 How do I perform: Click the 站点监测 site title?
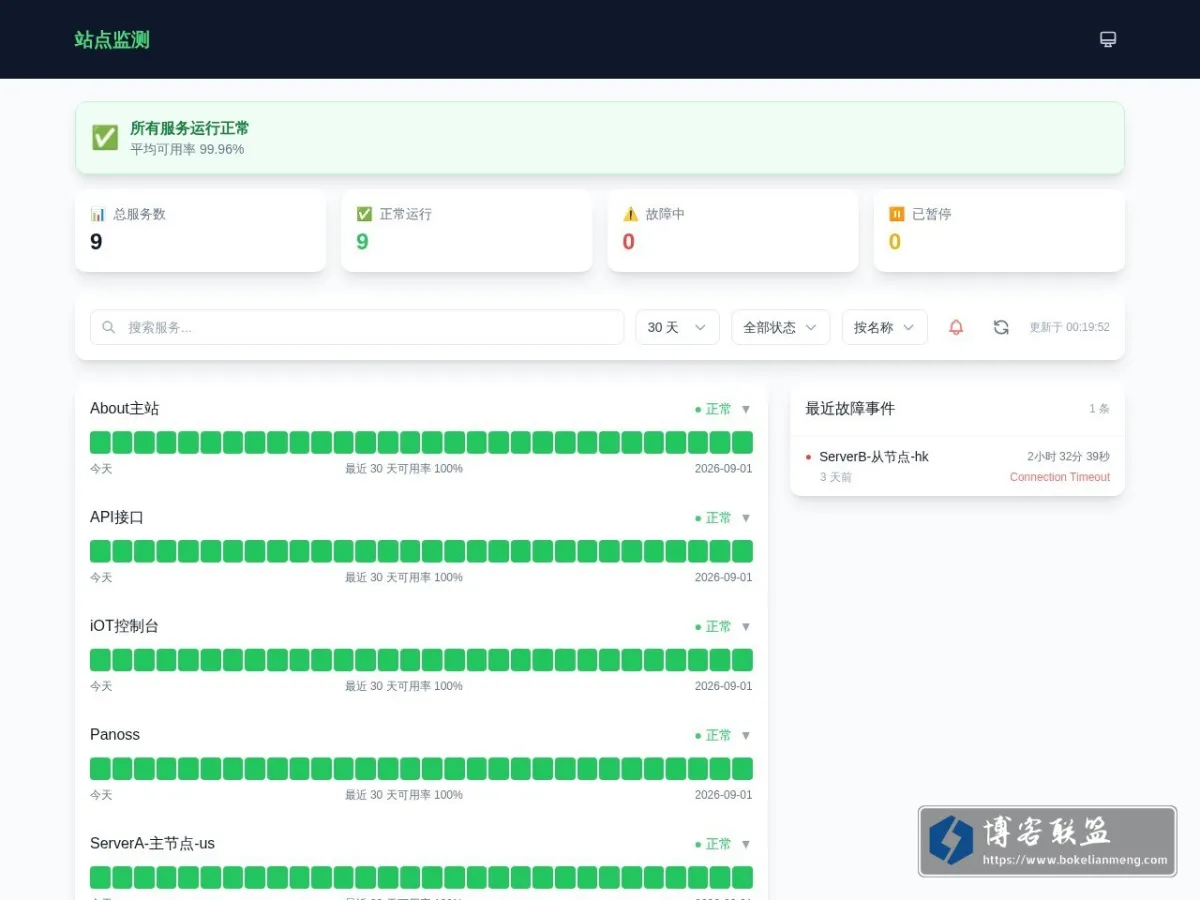[112, 40]
